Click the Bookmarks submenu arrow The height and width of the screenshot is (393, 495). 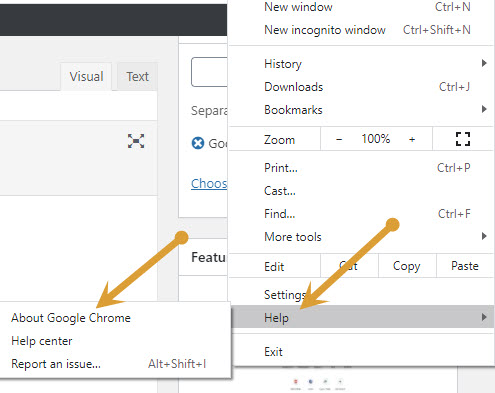tap(484, 109)
